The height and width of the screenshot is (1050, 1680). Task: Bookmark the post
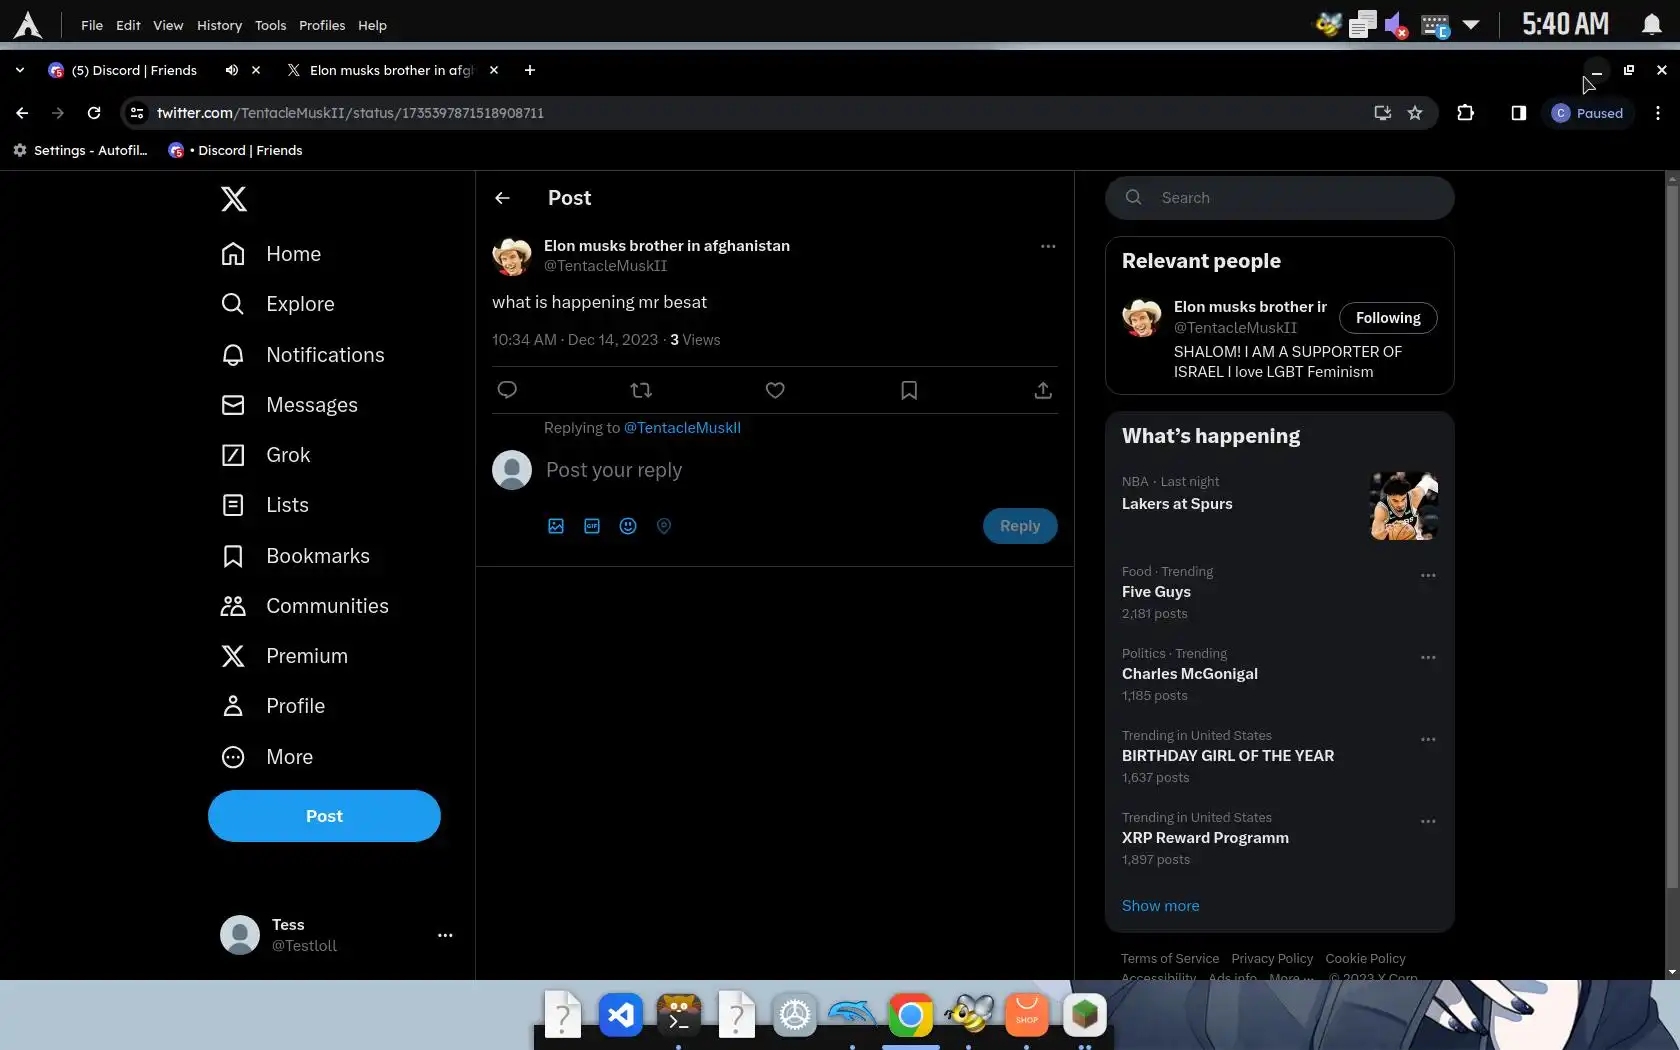(909, 390)
